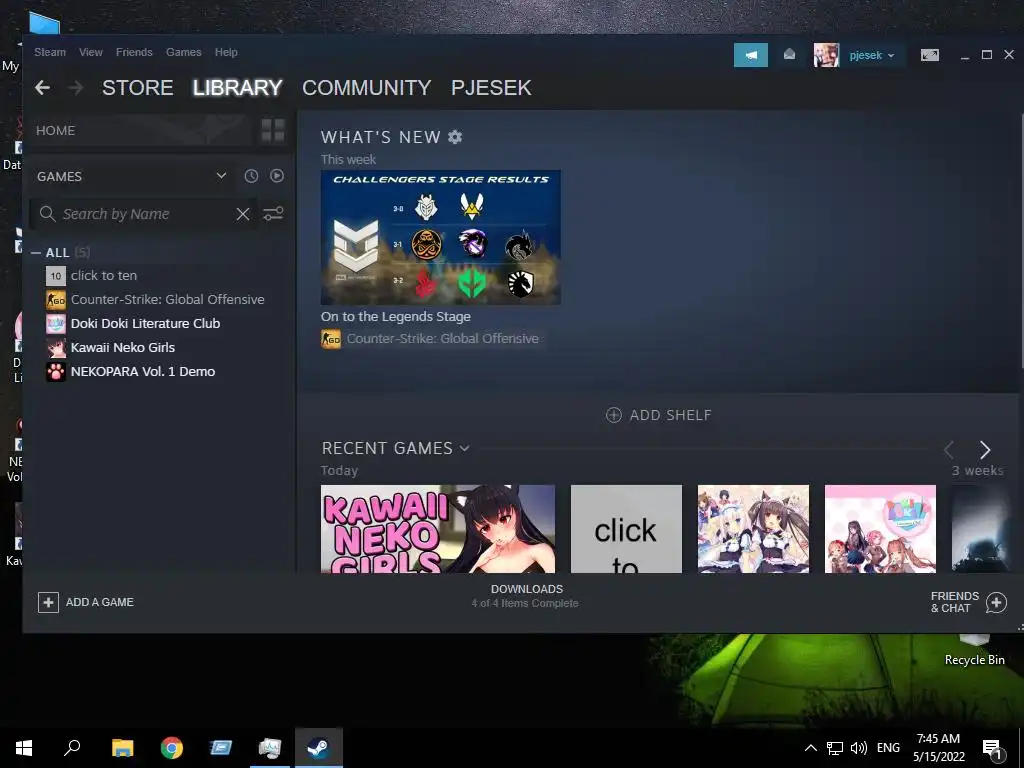1024x768 pixels.
Task: Open DOWNLOADS status at bottom
Action: point(526,596)
